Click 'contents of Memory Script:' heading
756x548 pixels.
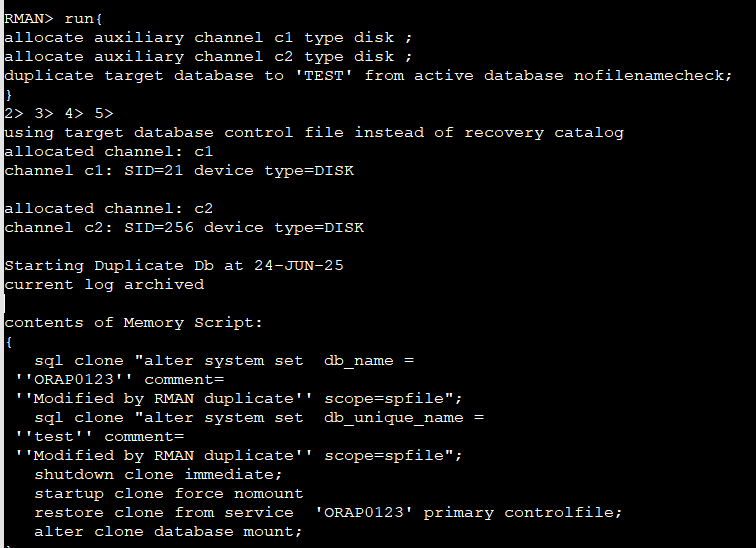point(134,322)
